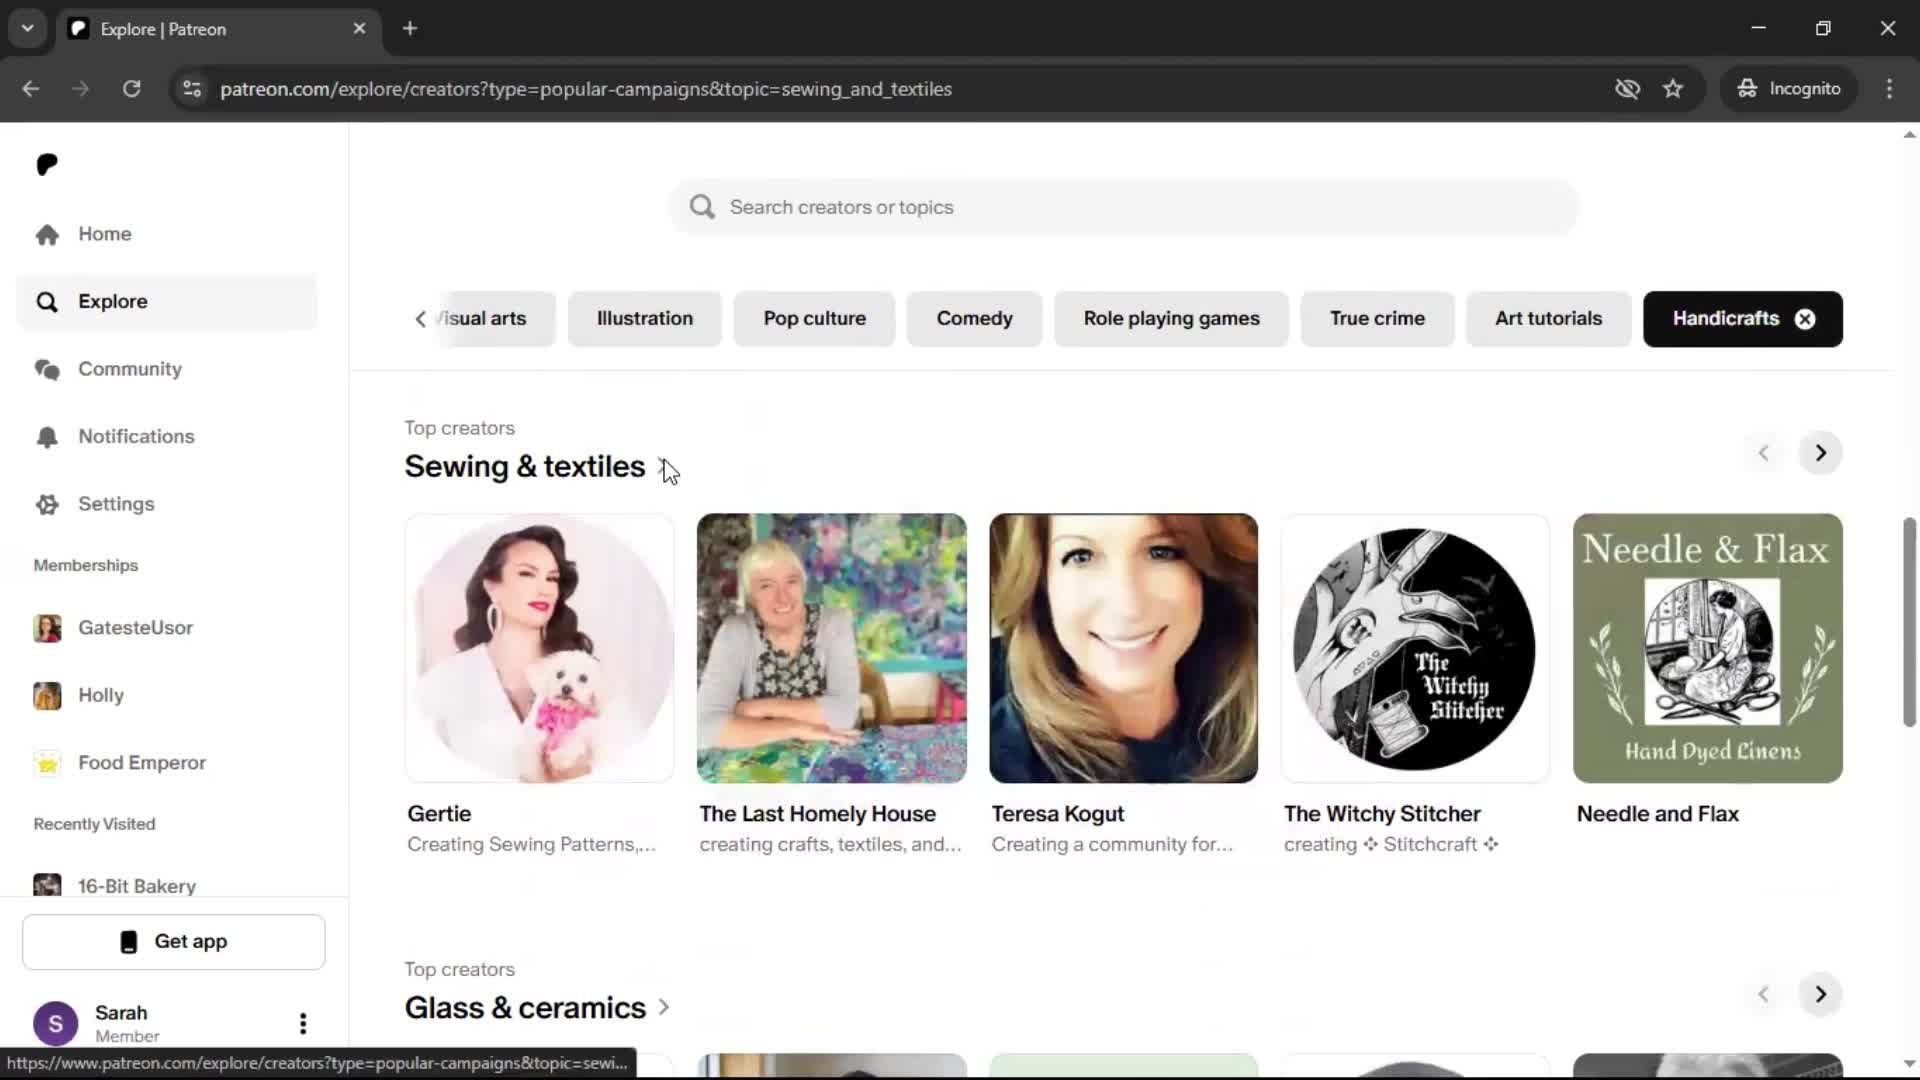Click the page vertical scrollbar thumb
Viewport: 1920px width, 1080px height.
1909,622
